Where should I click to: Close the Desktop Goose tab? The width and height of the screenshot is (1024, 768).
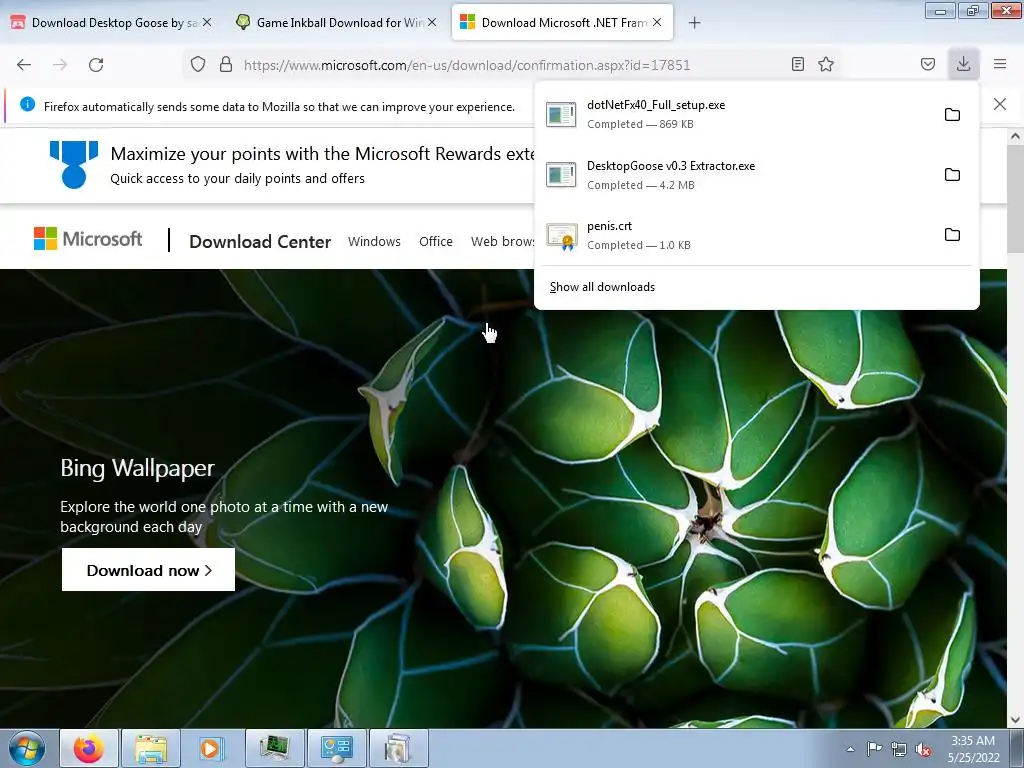[207, 22]
